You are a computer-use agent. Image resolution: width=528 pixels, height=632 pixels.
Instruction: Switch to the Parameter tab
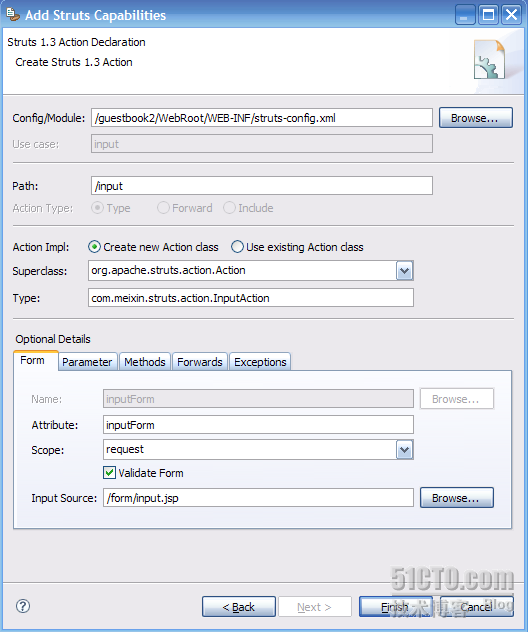point(87,362)
